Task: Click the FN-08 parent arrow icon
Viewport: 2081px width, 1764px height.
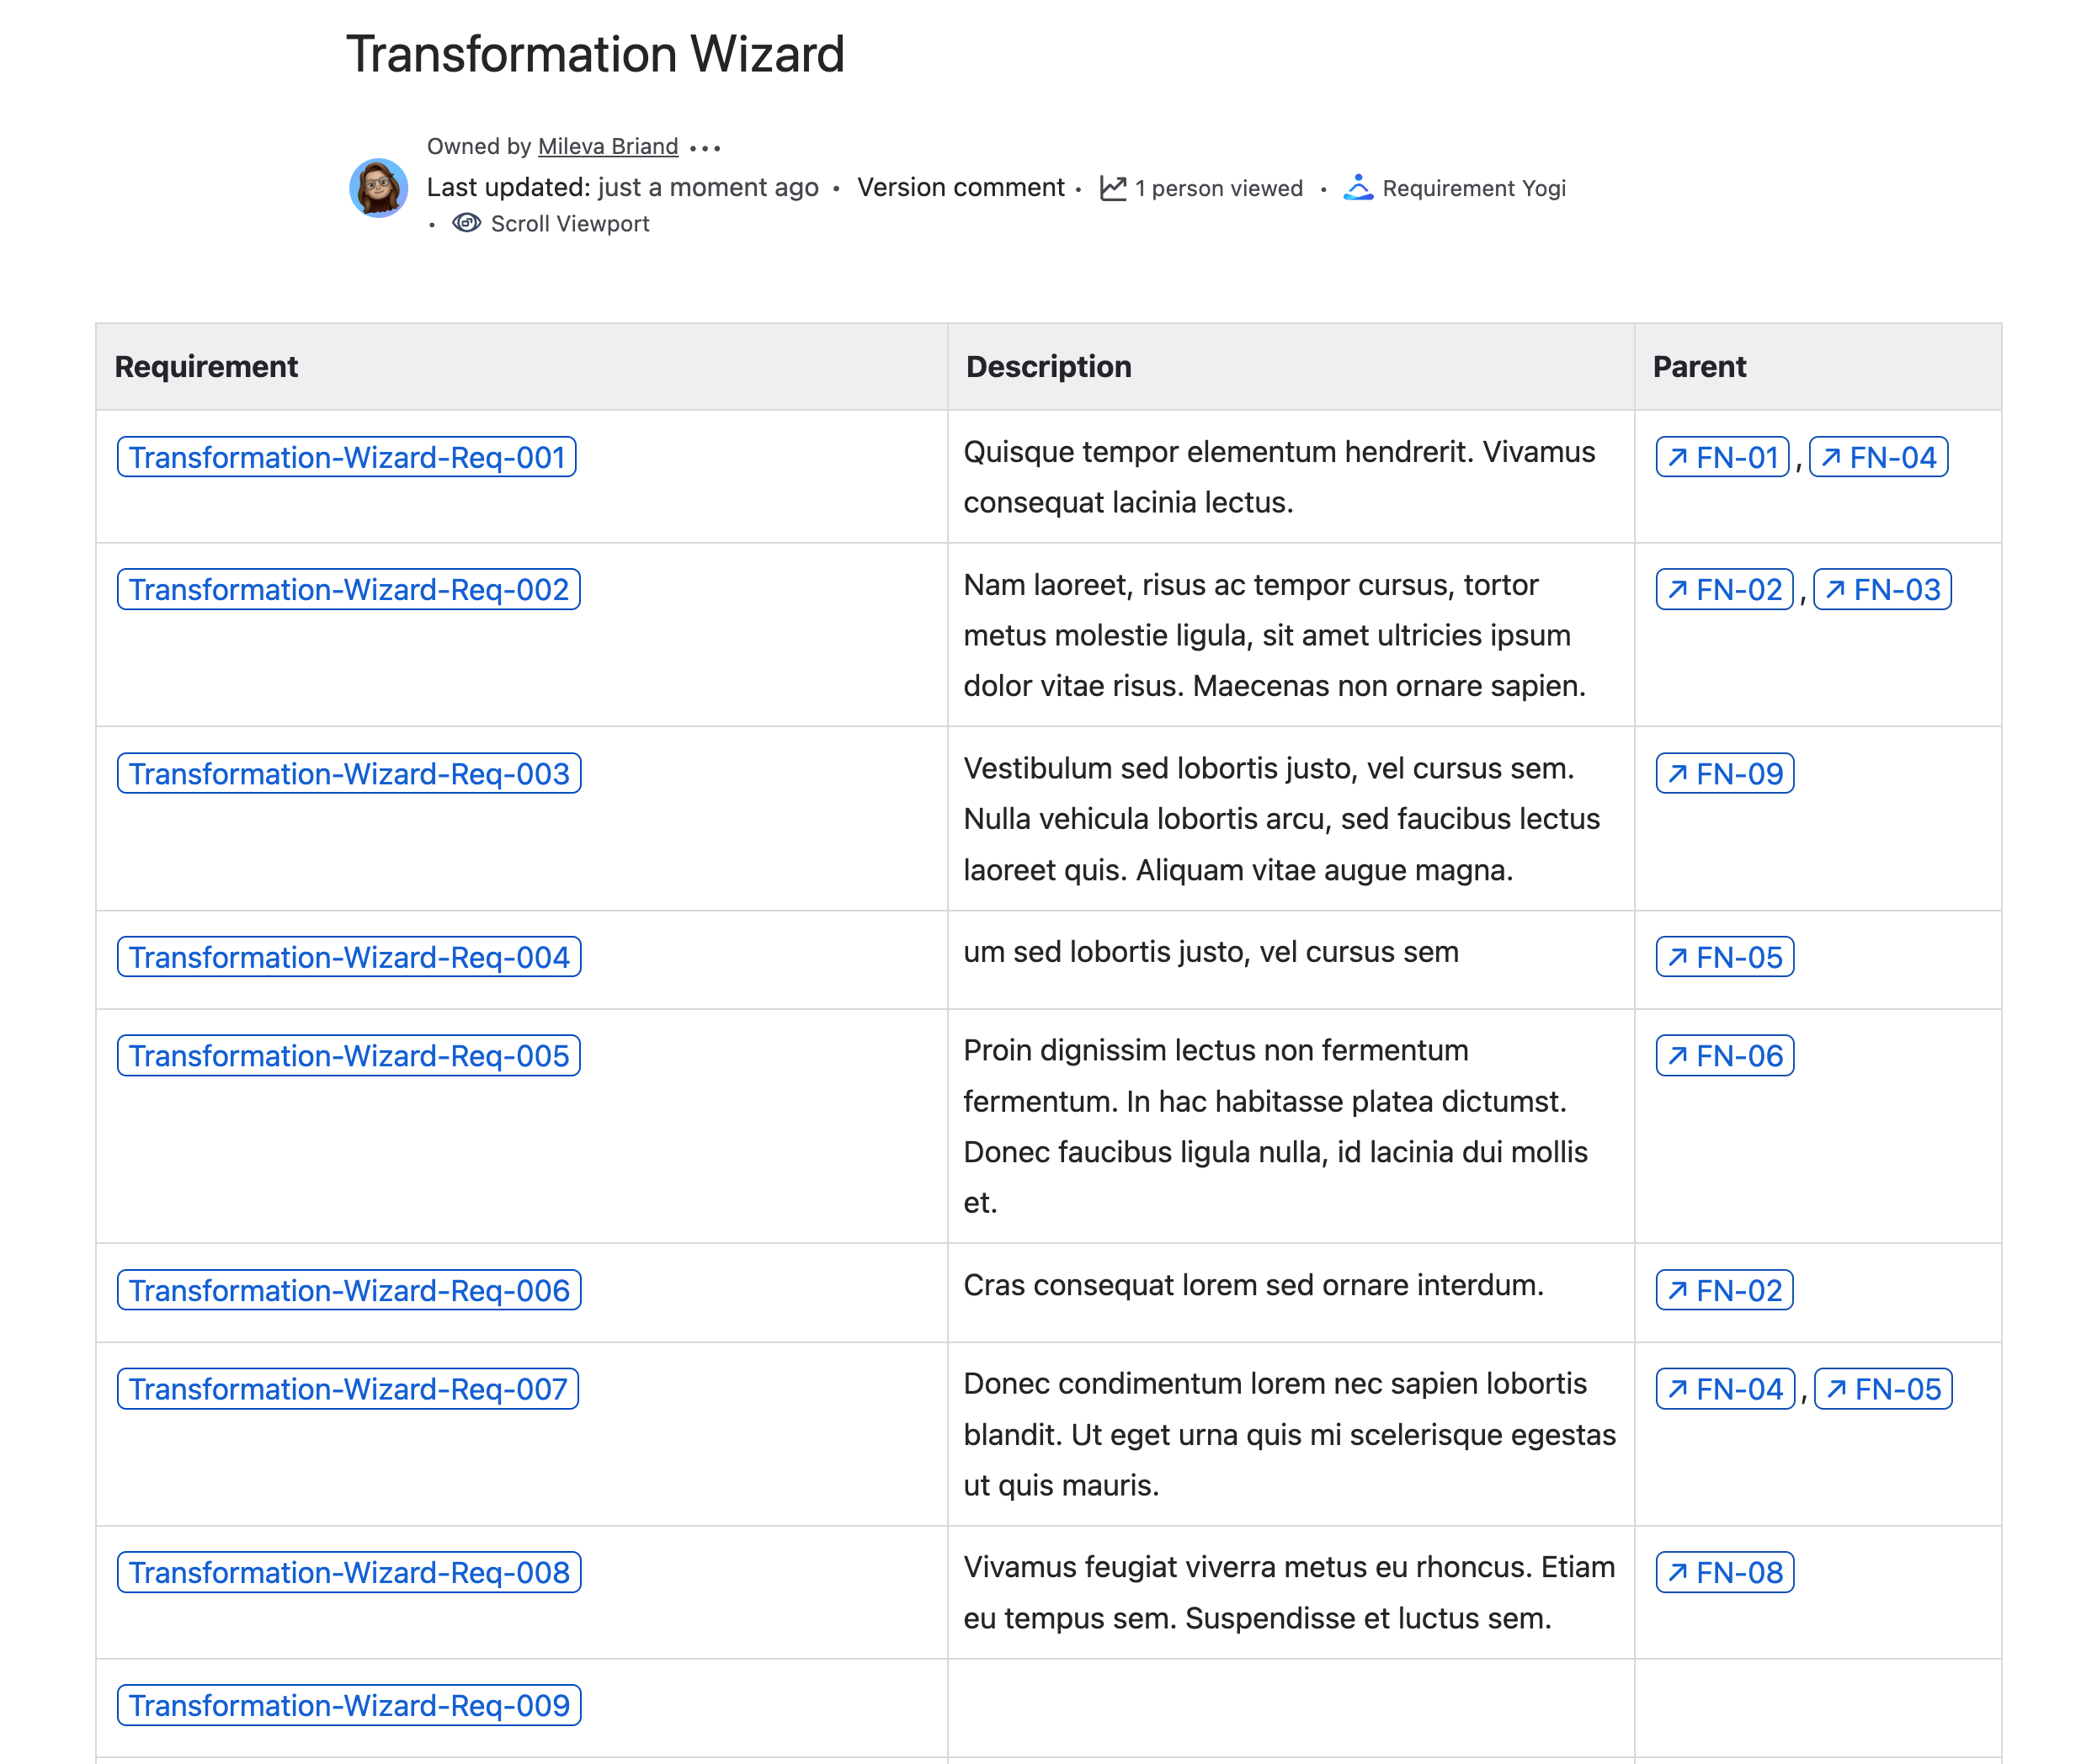Action: [x=1677, y=1572]
